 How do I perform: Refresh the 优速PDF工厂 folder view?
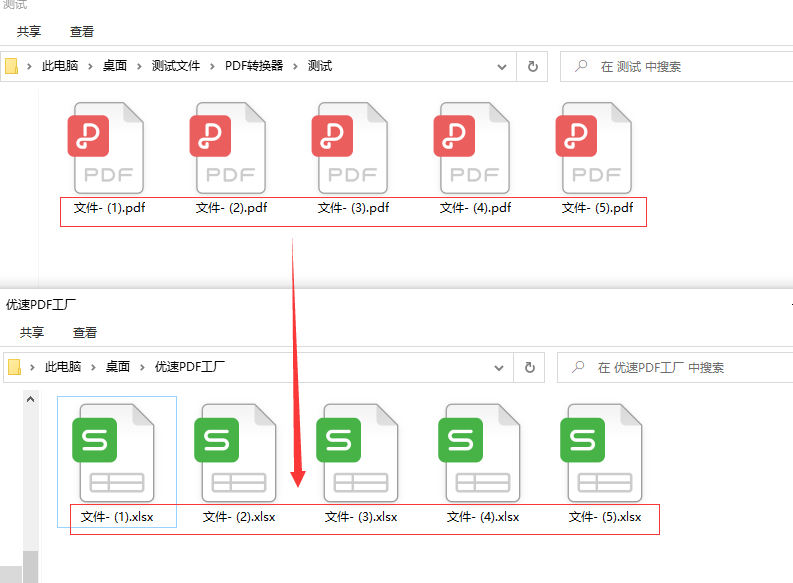[530, 367]
